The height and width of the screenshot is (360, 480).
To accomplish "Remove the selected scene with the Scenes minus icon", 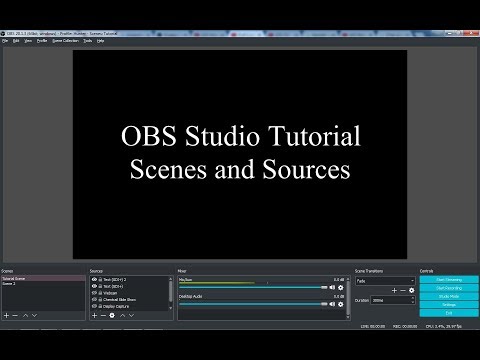I will (15, 315).
